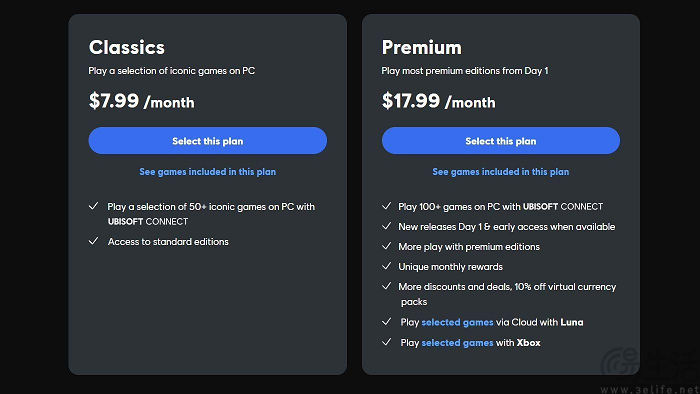The height and width of the screenshot is (394, 700).
Task: Click checkmark beside 'New releases Day 1'
Action: pos(387,226)
